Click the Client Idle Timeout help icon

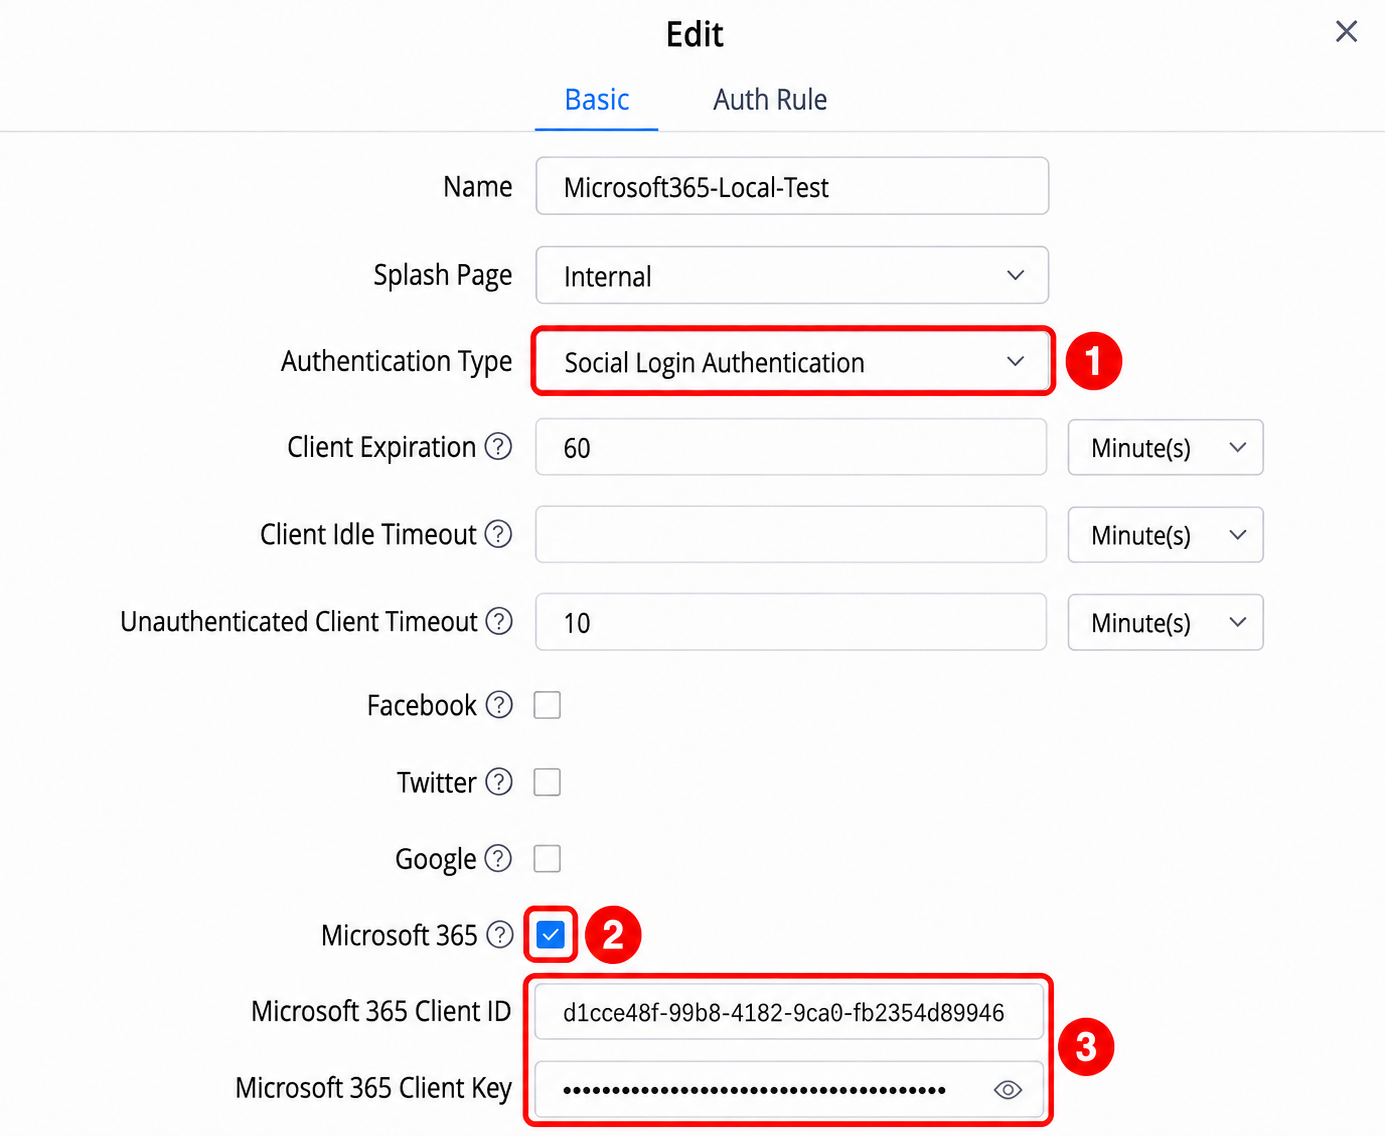(498, 534)
